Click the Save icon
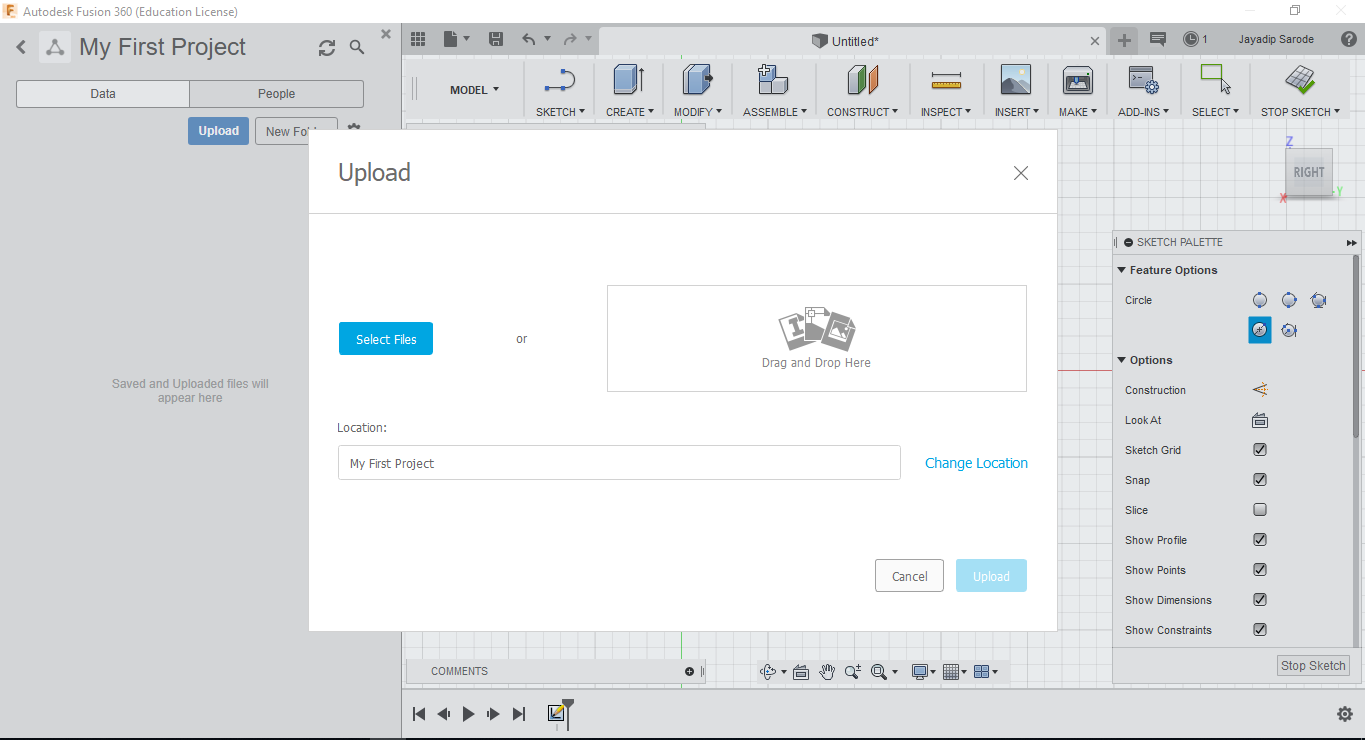This screenshot has height=740, width=1365. coord(496,40)
